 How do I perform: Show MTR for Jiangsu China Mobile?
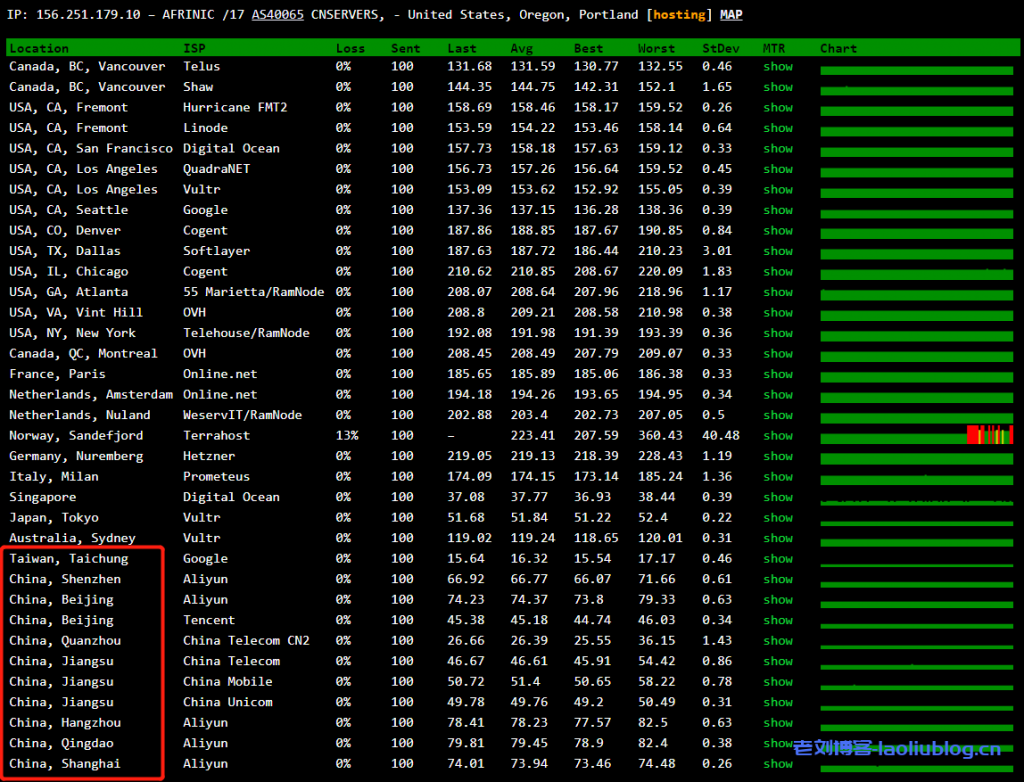777,682
